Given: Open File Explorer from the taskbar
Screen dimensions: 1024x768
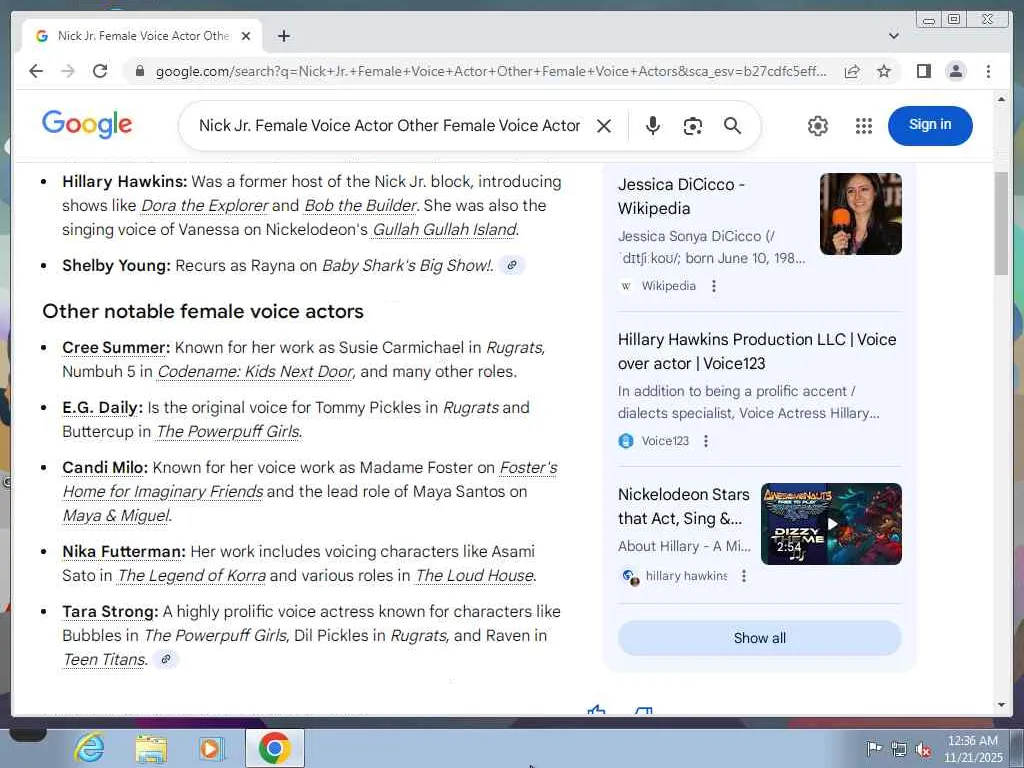Looking at the screenshot, I should [x=151, y=748].
